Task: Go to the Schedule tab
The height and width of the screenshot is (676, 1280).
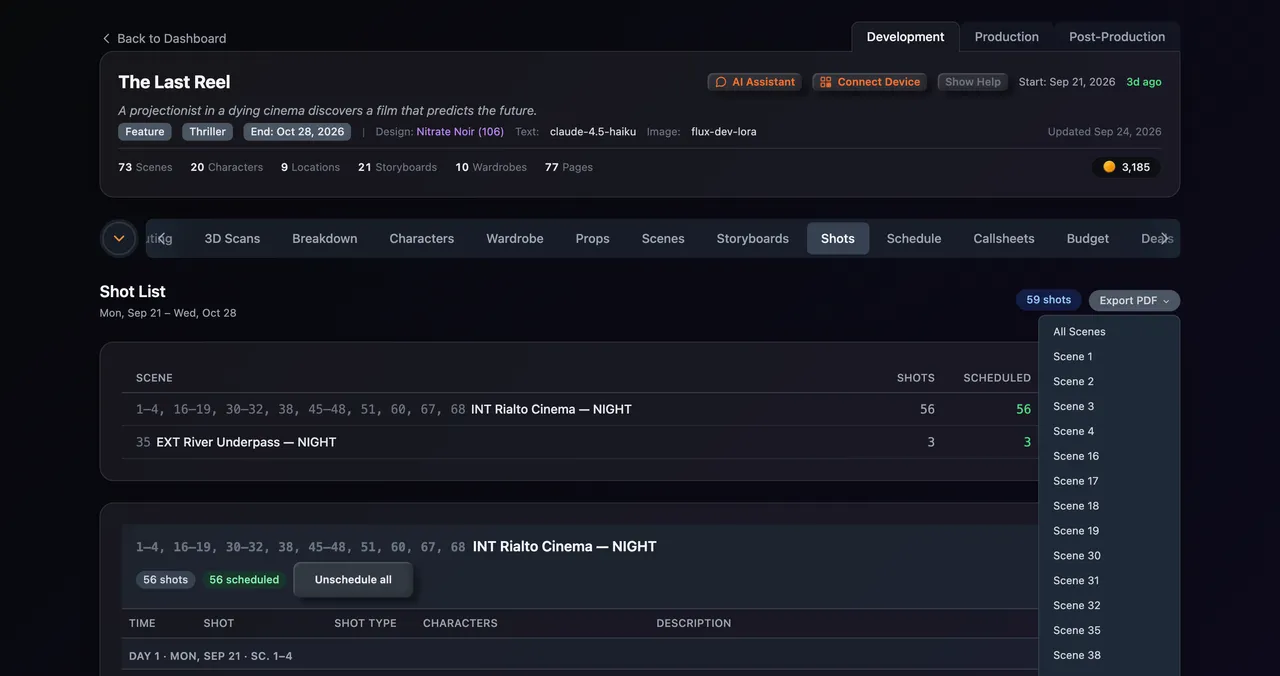Action: coord(914,238)
